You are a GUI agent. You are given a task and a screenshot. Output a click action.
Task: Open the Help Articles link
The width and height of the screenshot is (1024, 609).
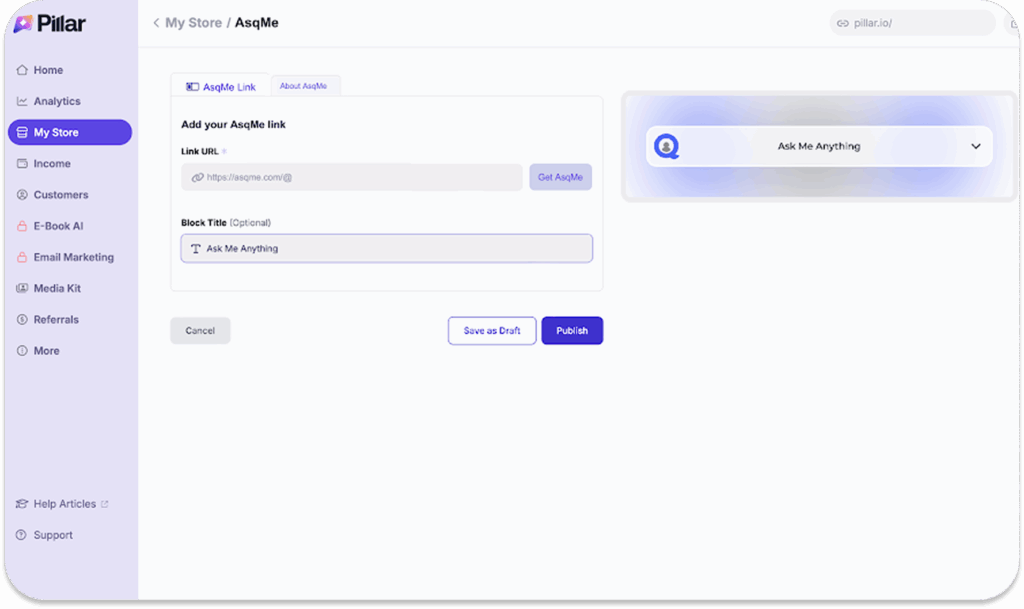point(65,504)
